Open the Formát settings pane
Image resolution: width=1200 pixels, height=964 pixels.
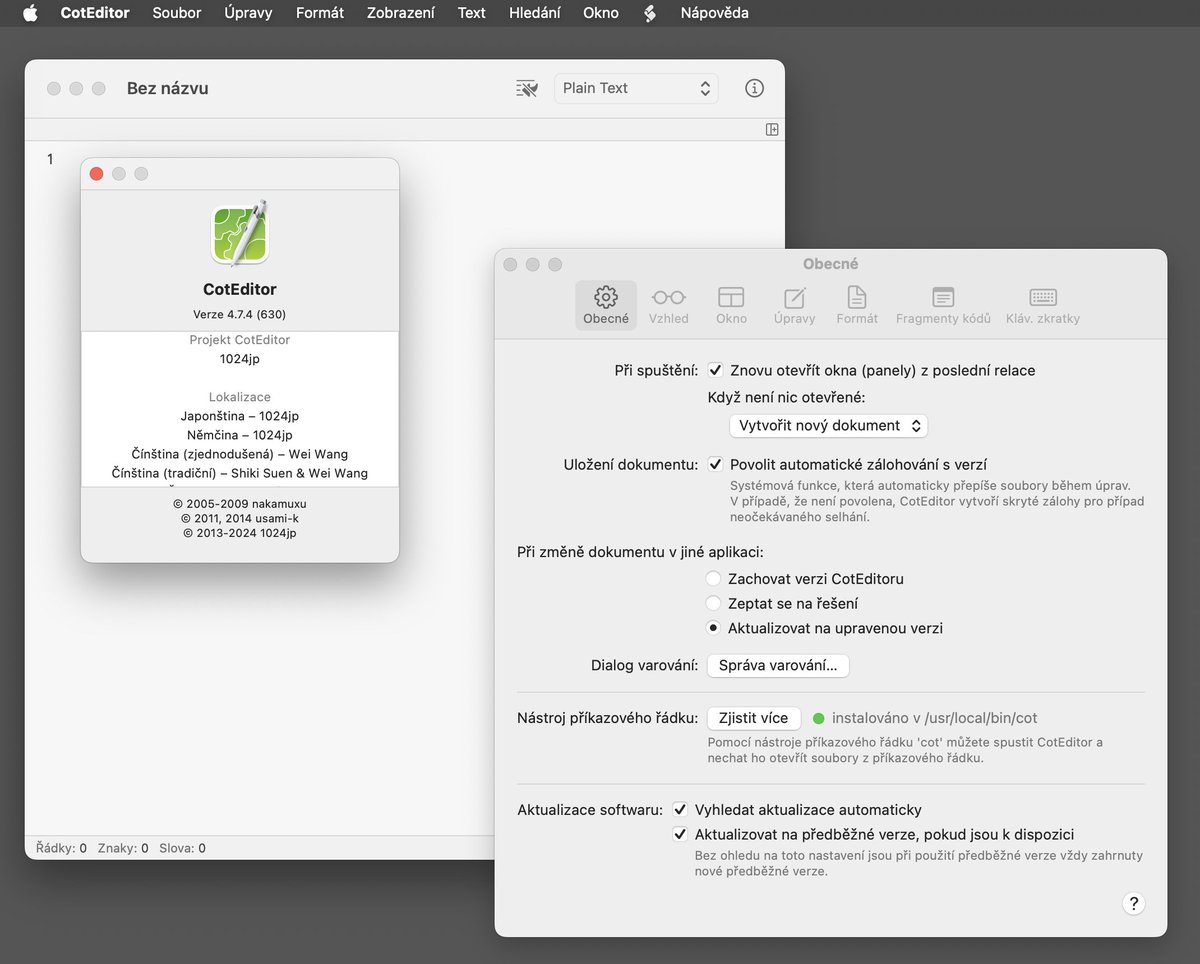pos(857,305)
